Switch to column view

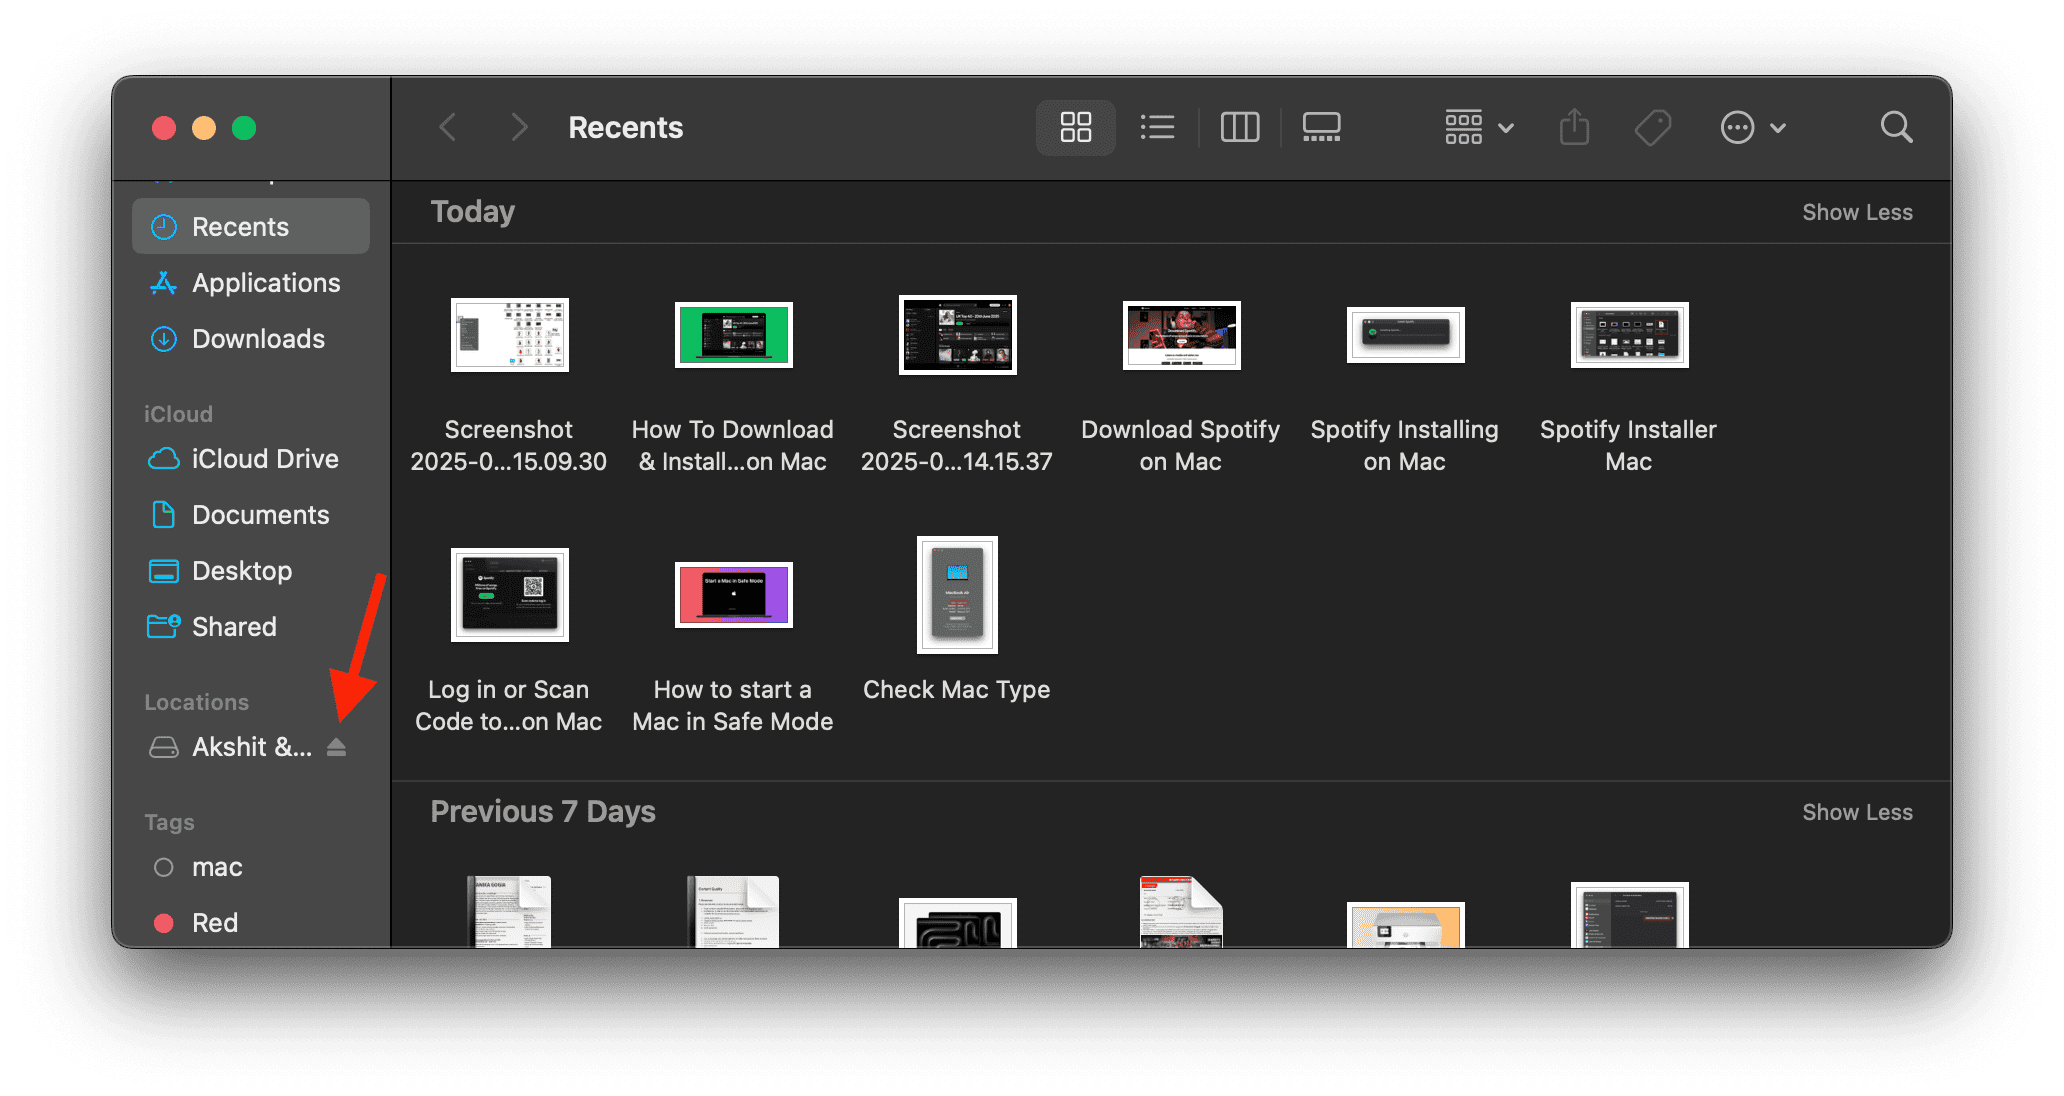1240,127
